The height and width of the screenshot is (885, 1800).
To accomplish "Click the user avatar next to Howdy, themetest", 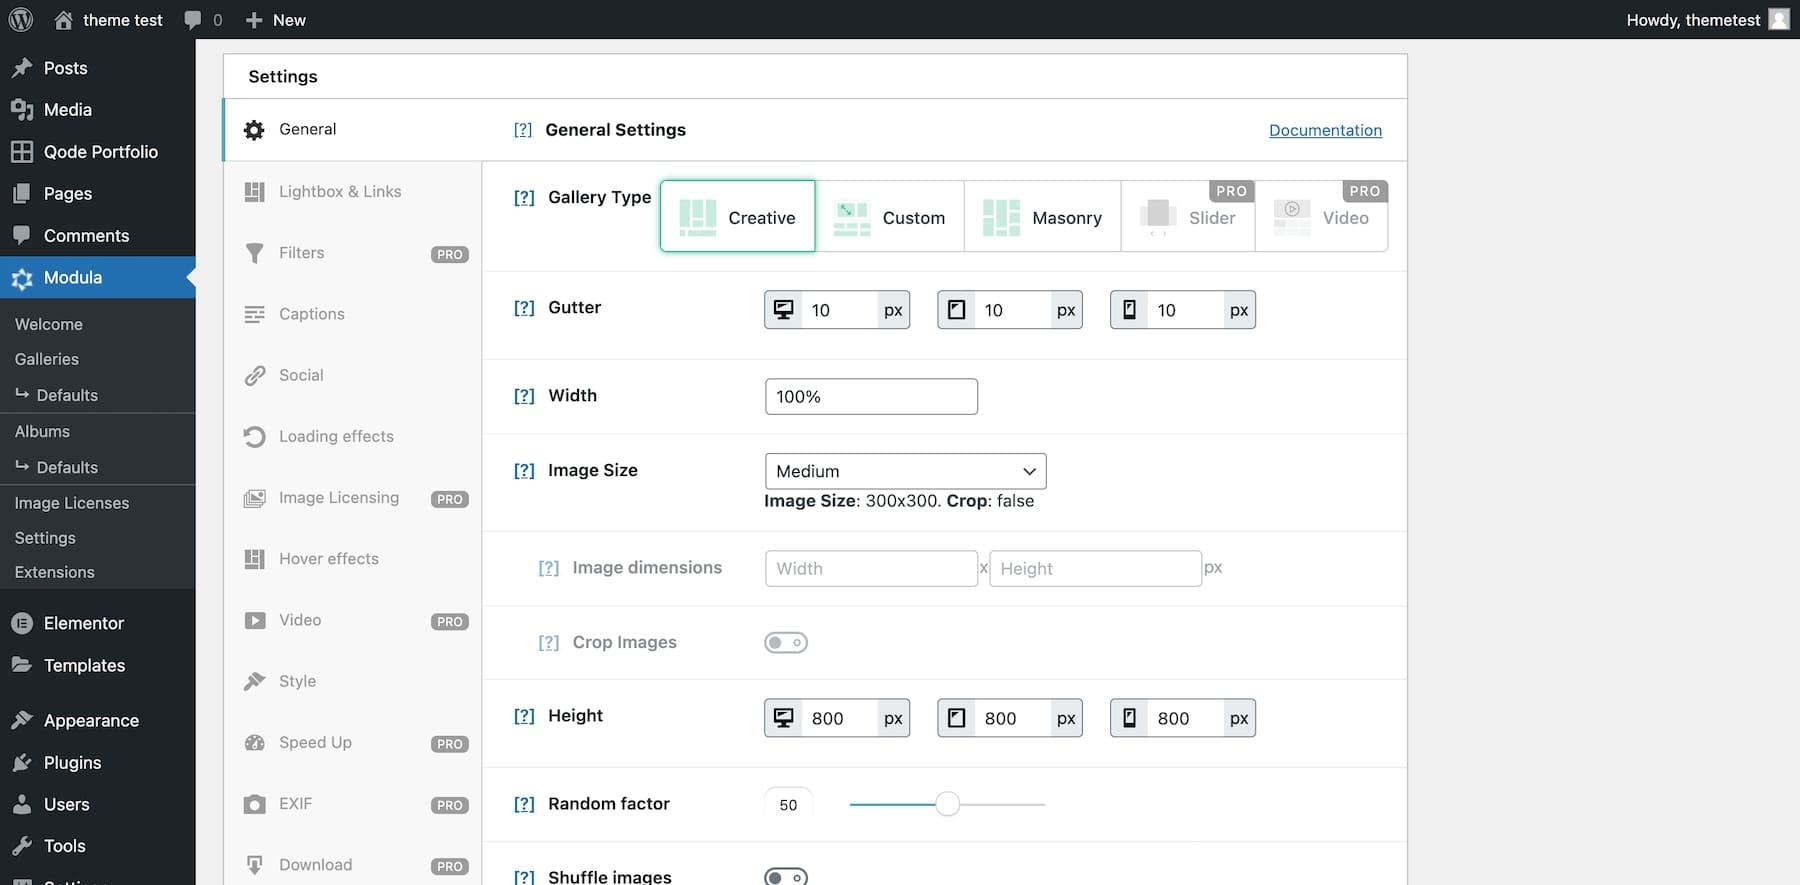I will point(1779,19).
